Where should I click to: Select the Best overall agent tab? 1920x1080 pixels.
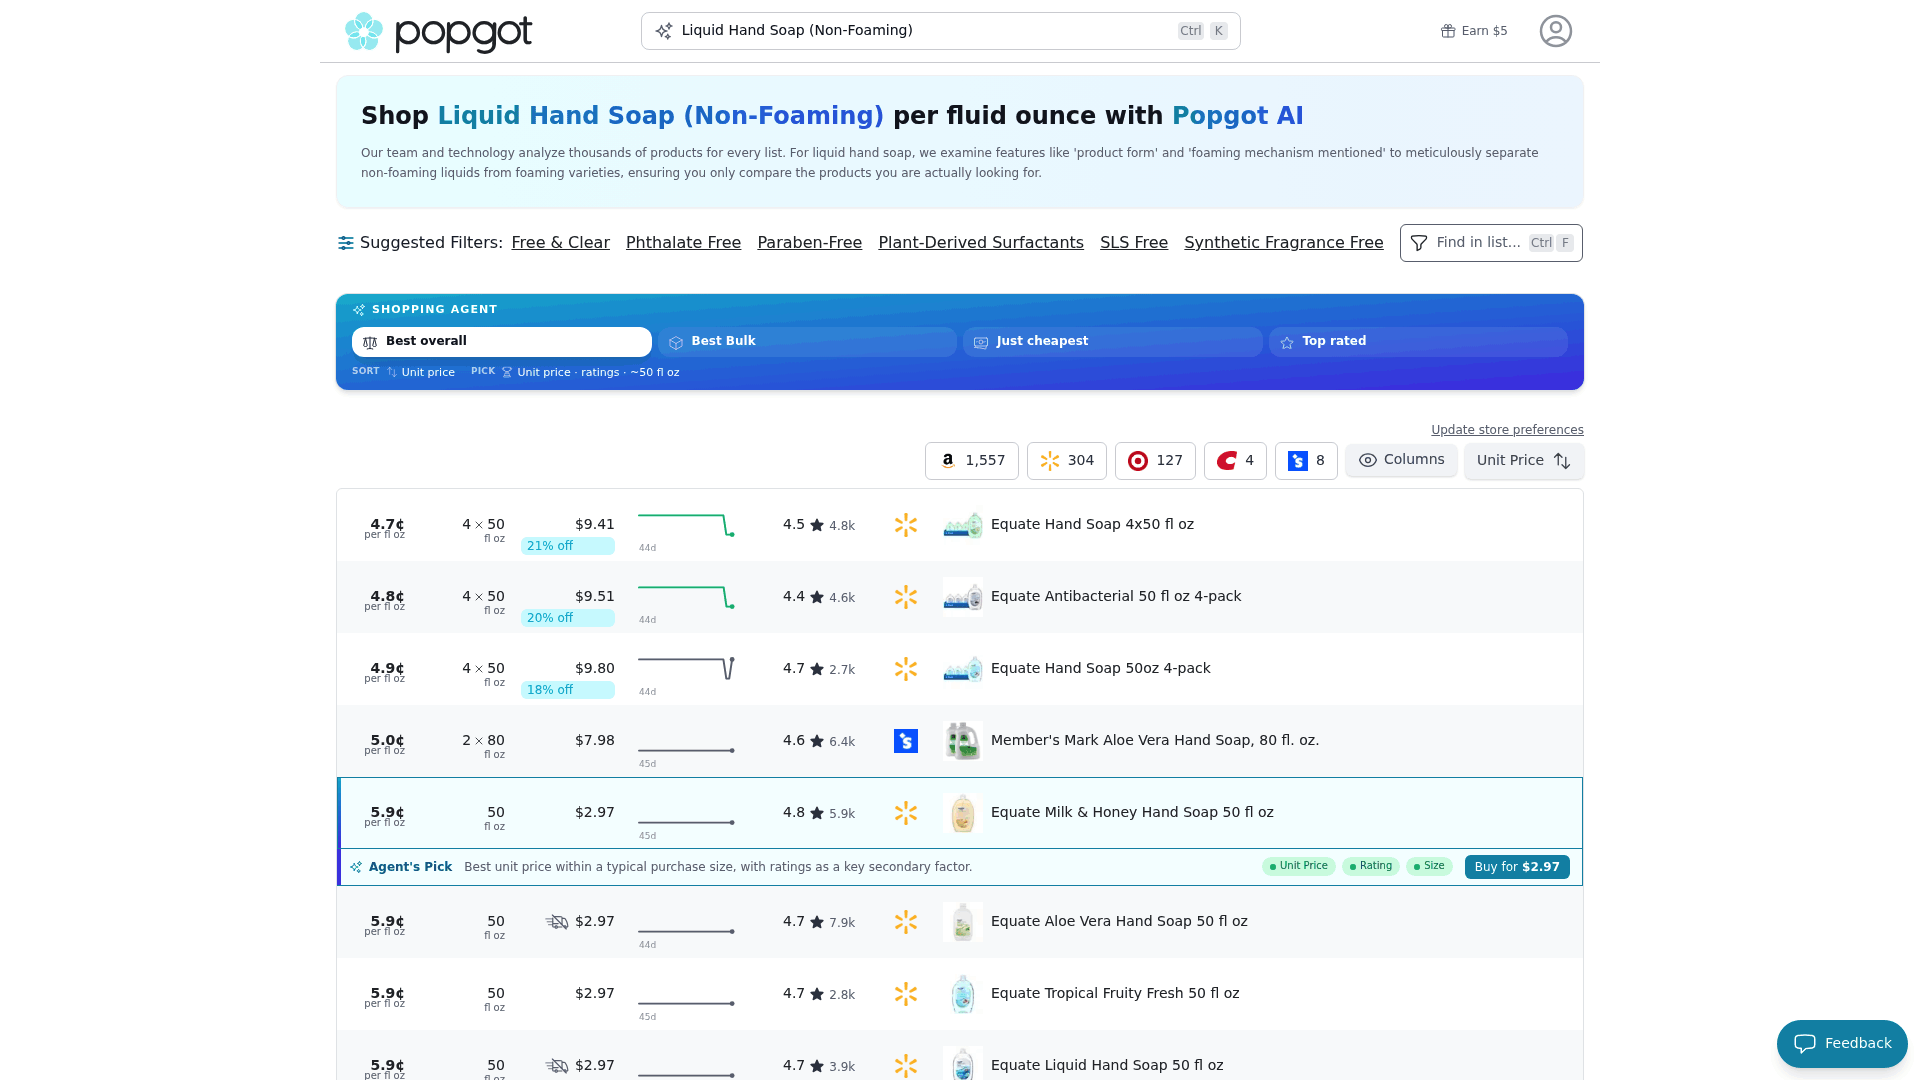(x=502, y=342)
